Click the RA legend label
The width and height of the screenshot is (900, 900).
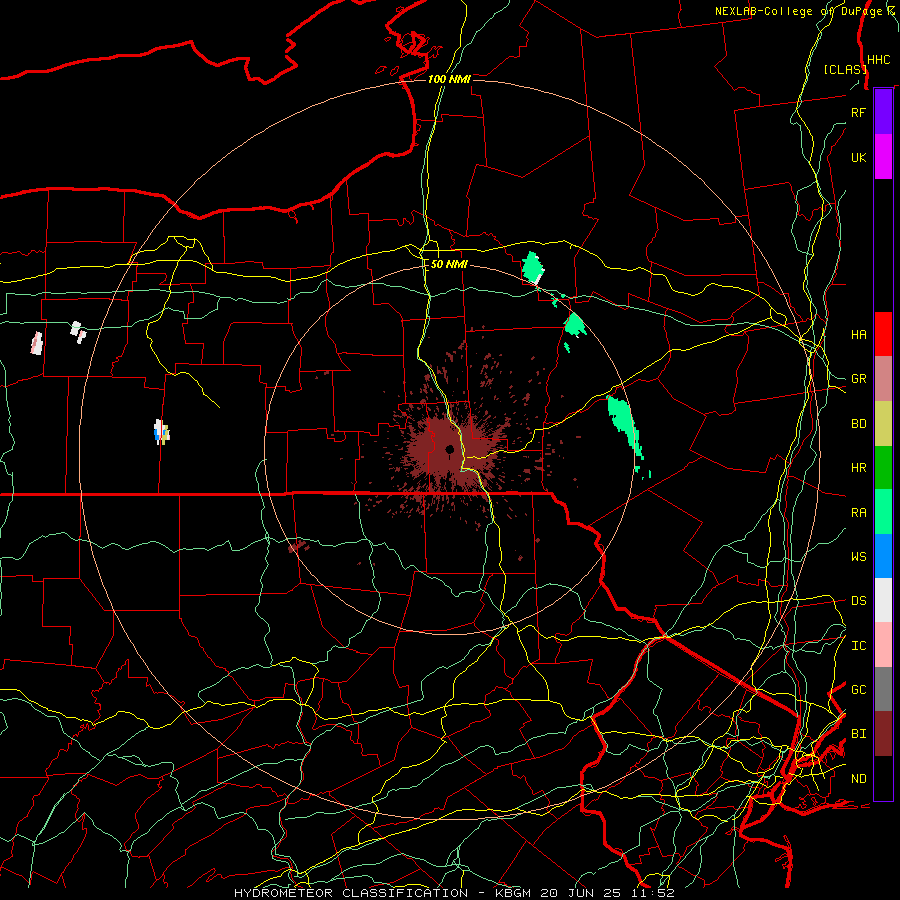pos(858,513)
